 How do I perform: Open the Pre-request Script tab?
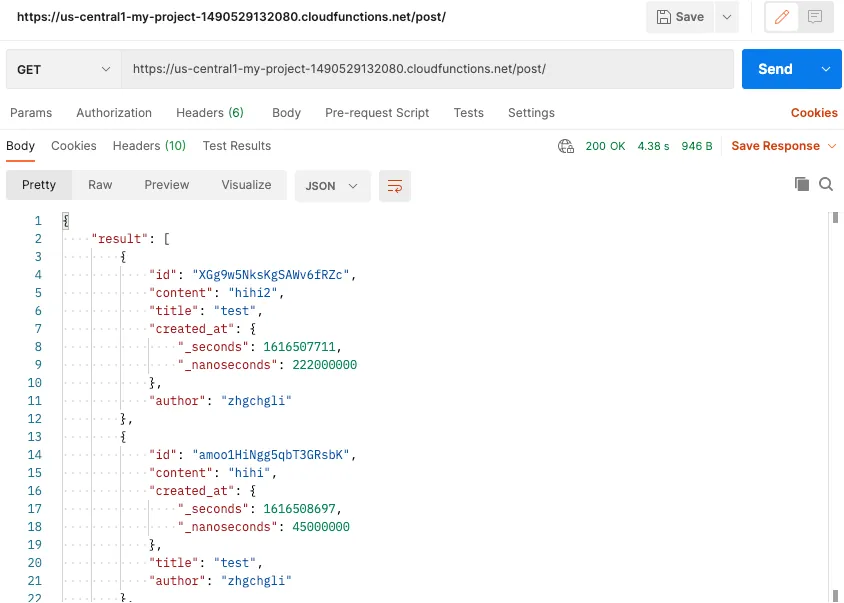tap(377, 113)
